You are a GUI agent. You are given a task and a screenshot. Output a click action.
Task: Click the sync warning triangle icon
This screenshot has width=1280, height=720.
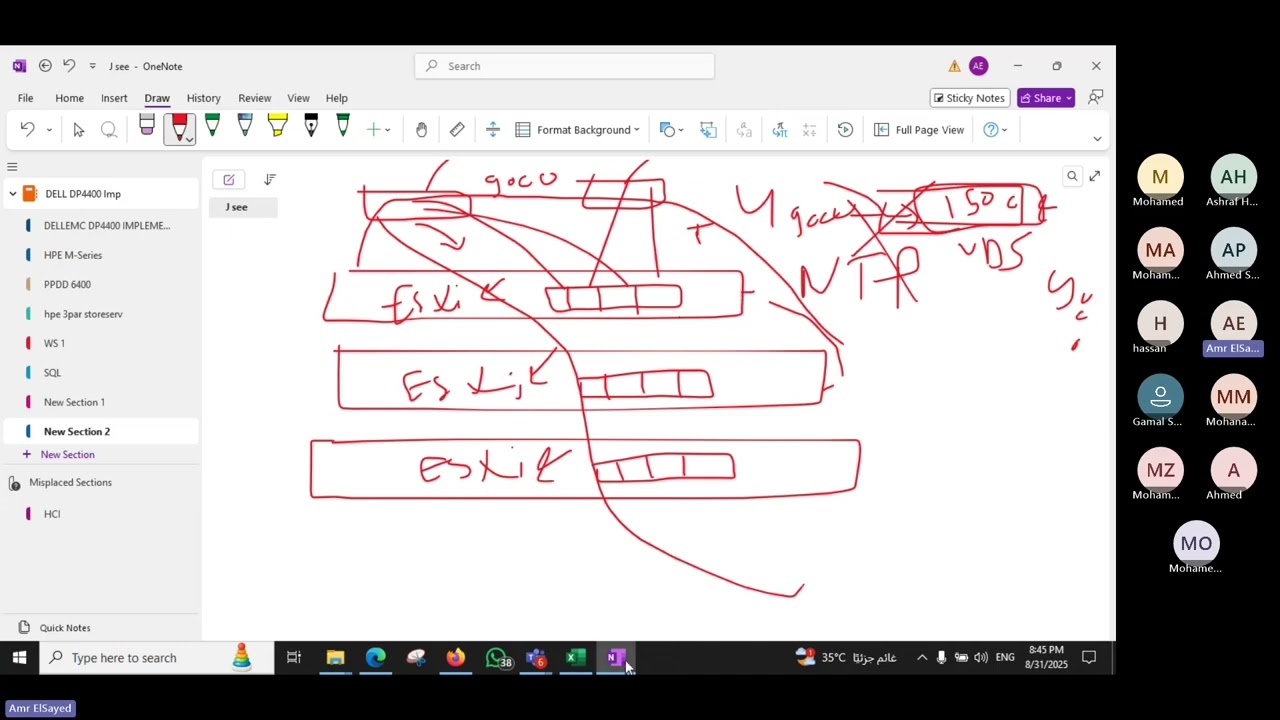(954, 66)
